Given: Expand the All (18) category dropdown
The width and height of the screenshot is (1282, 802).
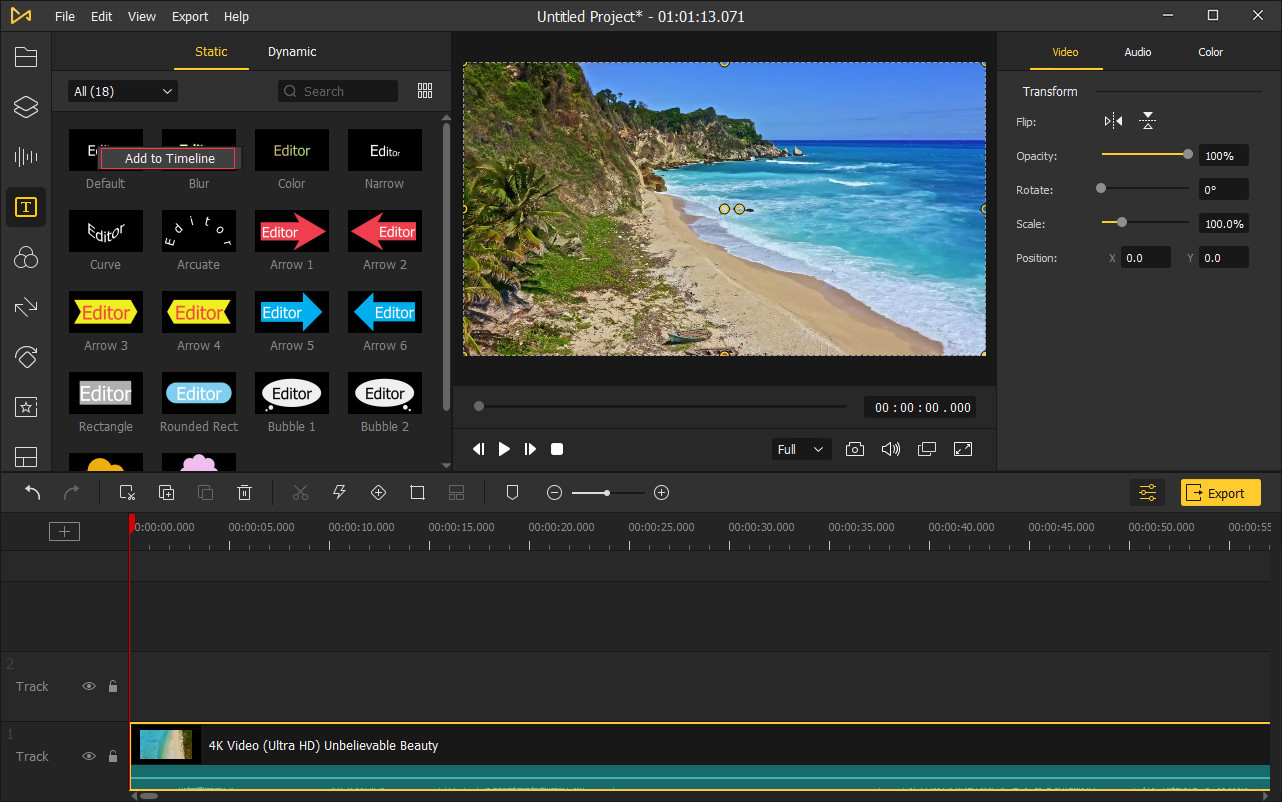Looking at the screenshot, I should pyautogui.click(x=123, y=91).
